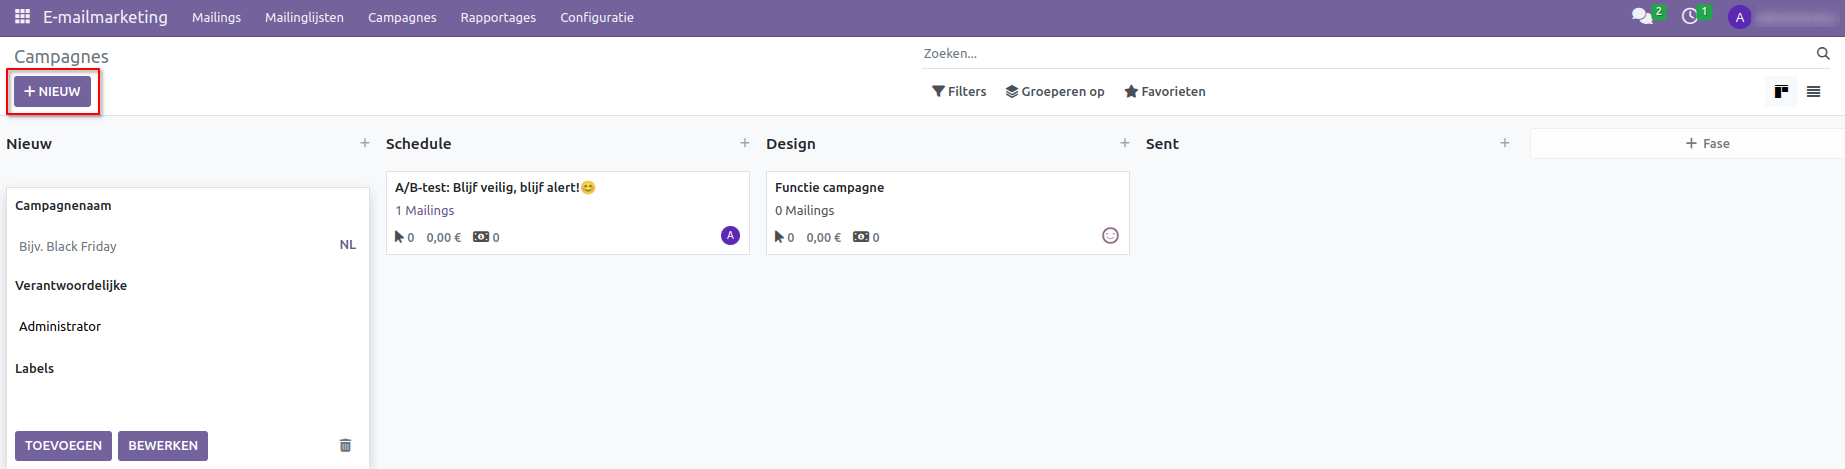
Task: Open the Rapportages menu
Action: [498, 18]
